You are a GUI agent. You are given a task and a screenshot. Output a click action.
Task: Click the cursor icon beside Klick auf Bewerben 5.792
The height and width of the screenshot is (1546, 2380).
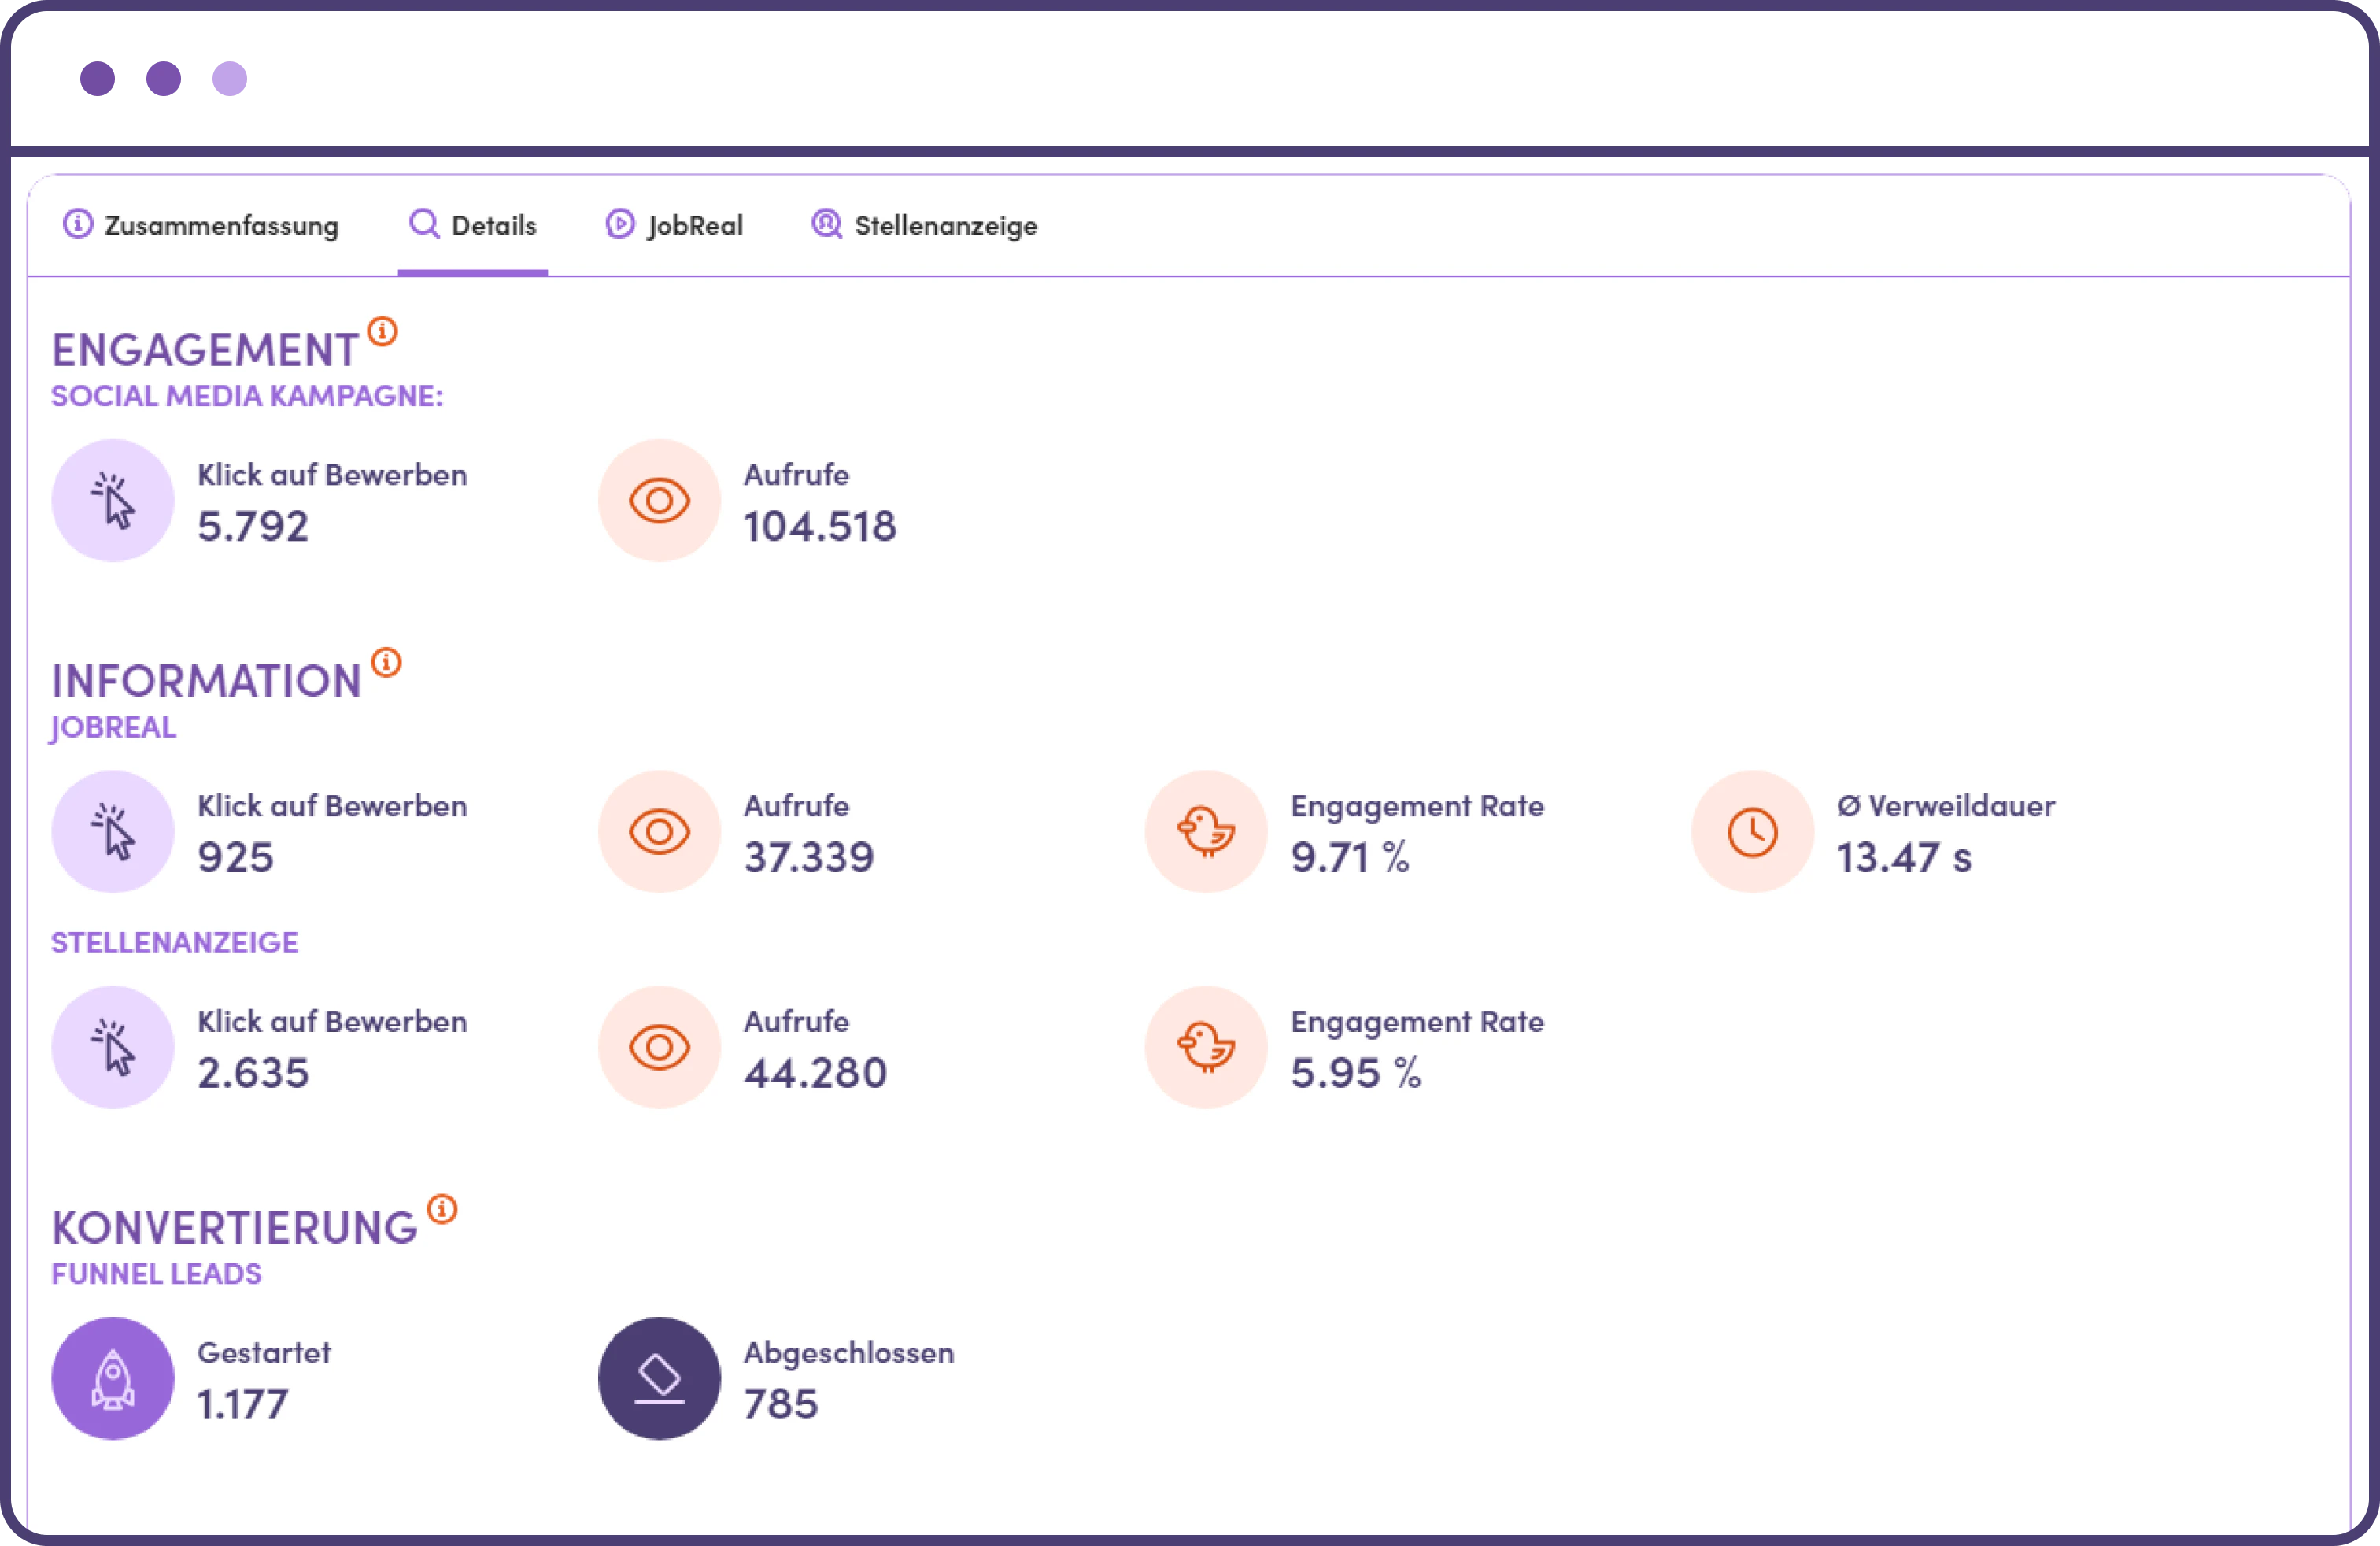(113, 500)
